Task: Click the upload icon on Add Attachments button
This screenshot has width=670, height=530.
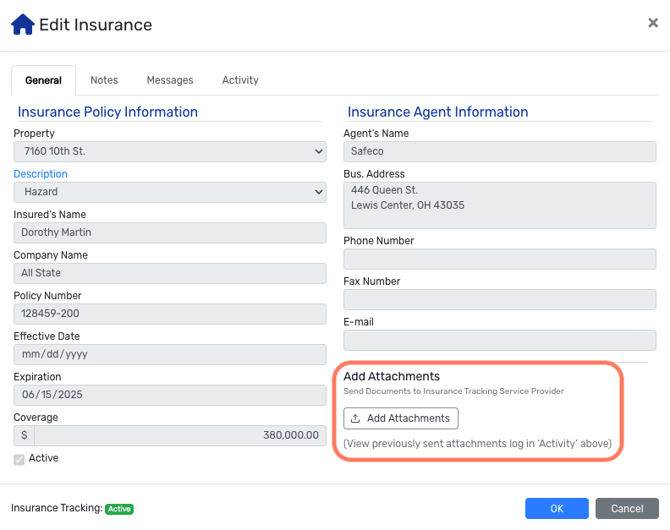Action: point(355,418)
